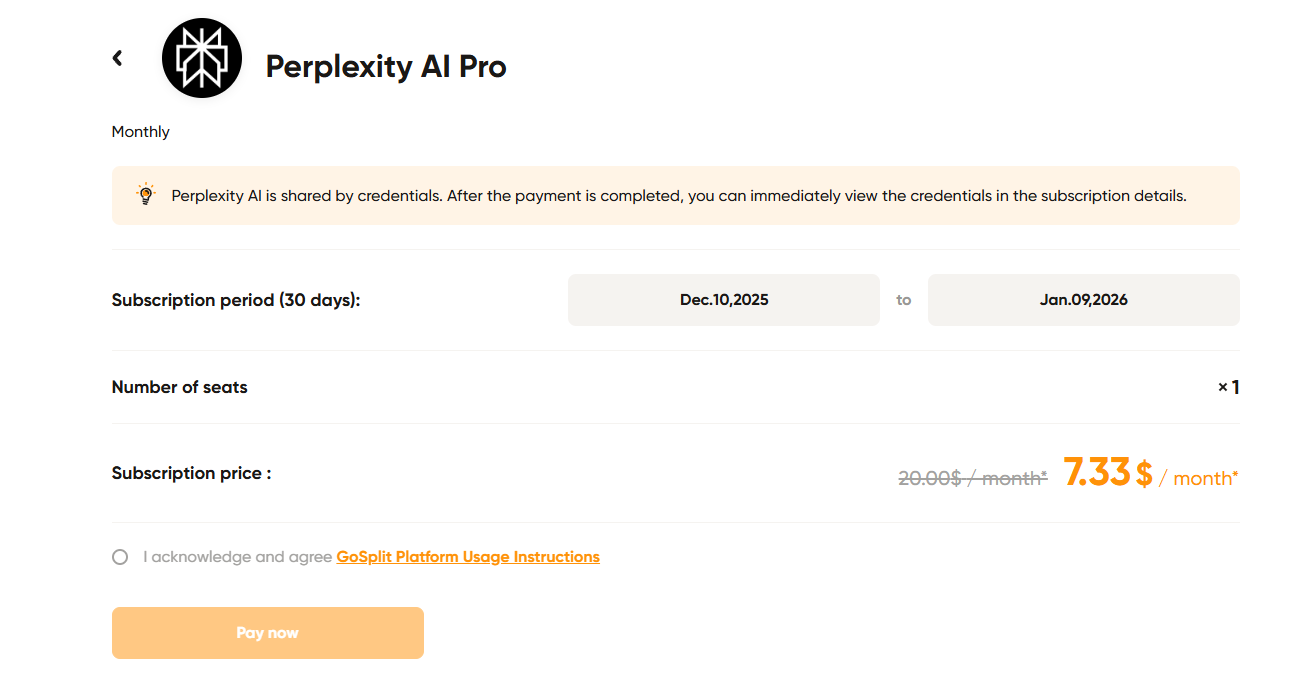Viewport: 1300px width, 679px height.
Task: Click the Monthly plan label
Action: point(141,132)
